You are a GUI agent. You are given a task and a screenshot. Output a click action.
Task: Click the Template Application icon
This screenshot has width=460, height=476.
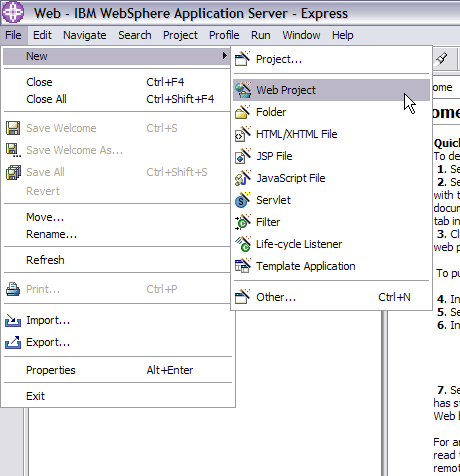tap(242, 266)
